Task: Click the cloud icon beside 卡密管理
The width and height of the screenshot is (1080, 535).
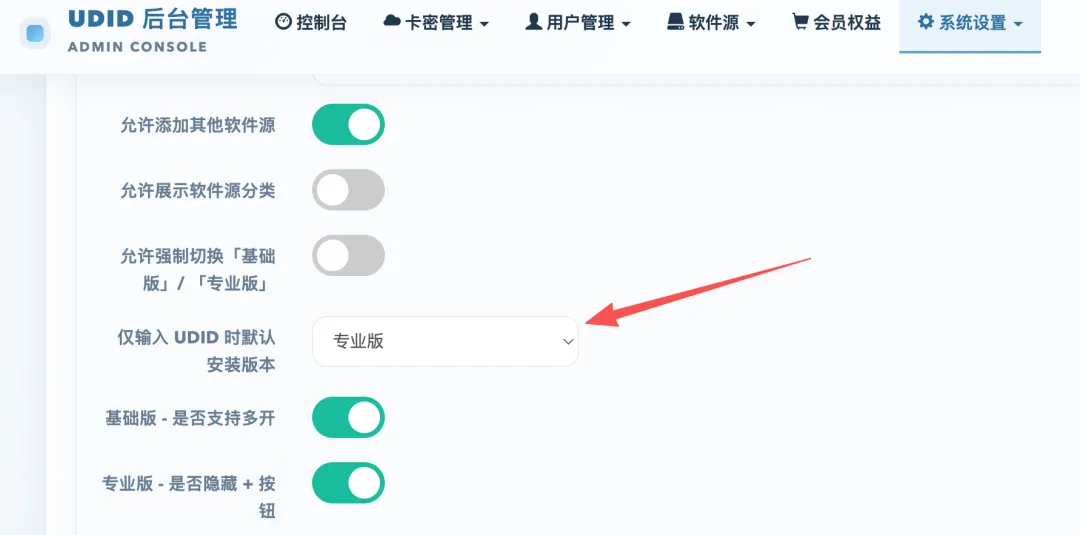Action: [393, 22]
